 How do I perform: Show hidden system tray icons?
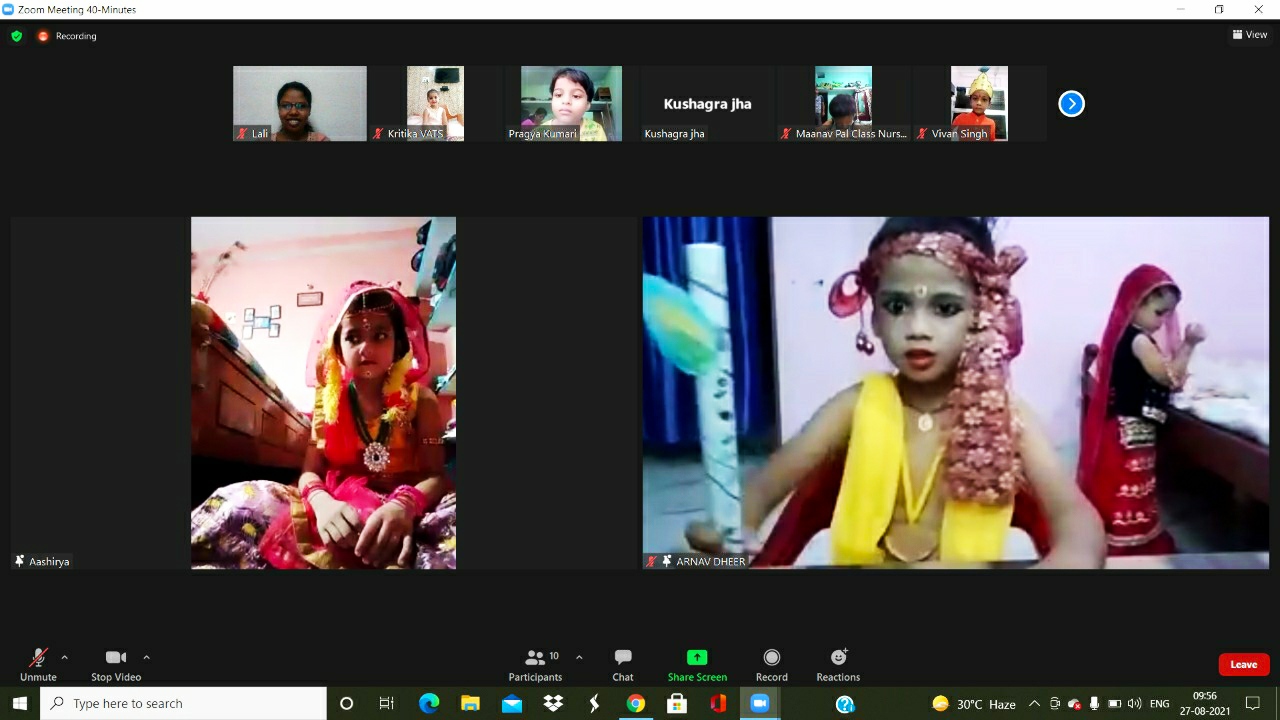1034,704
